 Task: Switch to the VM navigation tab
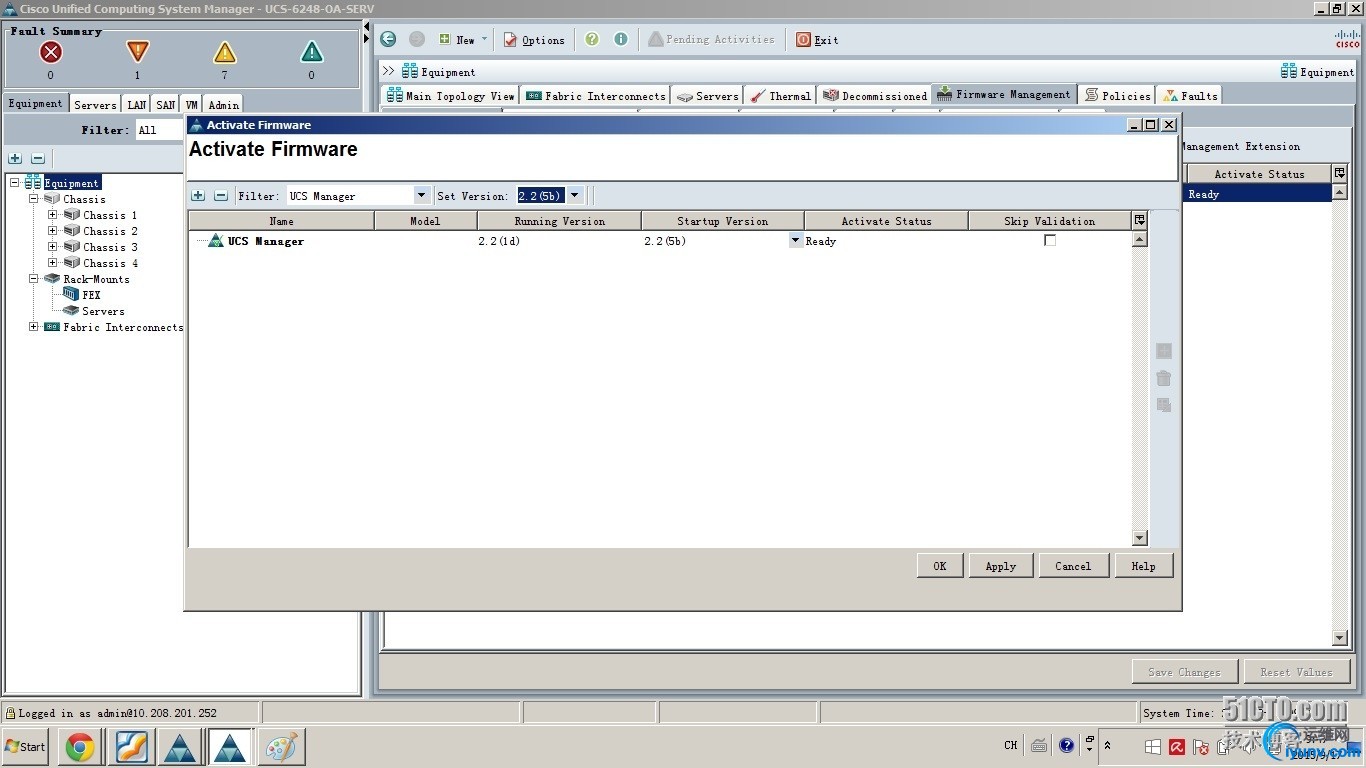point(192,104)
